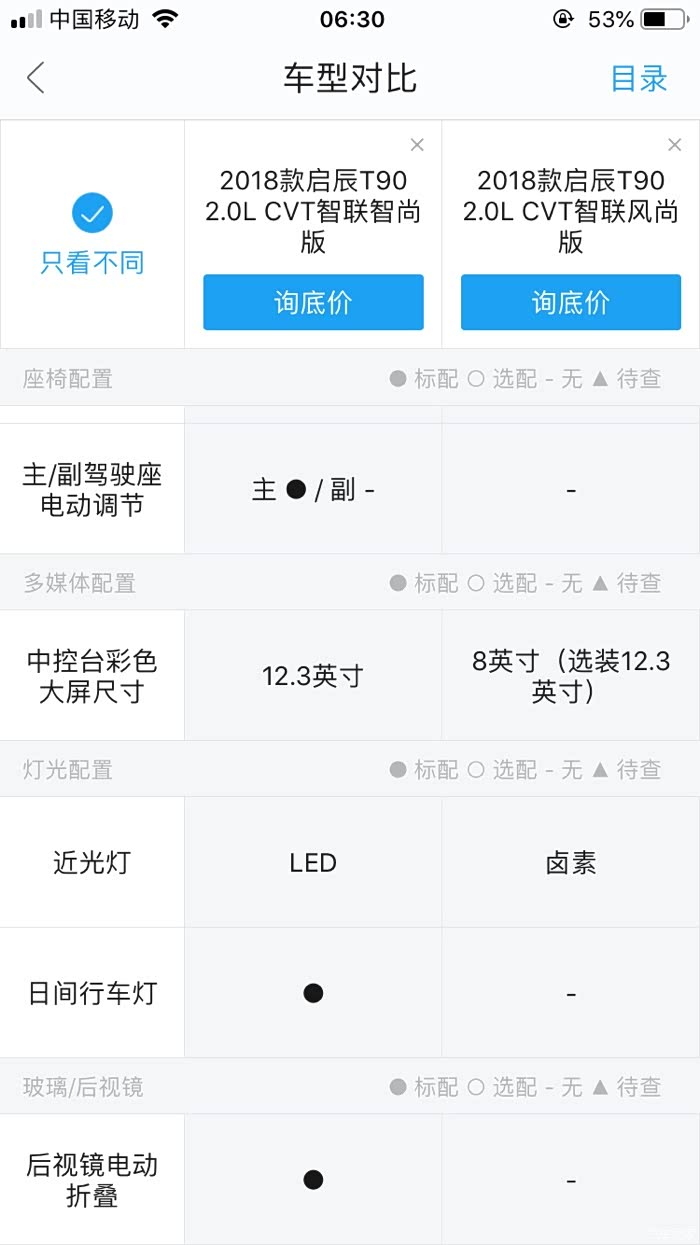This screenshot has height=1245, width=700.
Task: Open the 2018款启辰T90 智联智尚版 title
Action: tap(313, 211)
